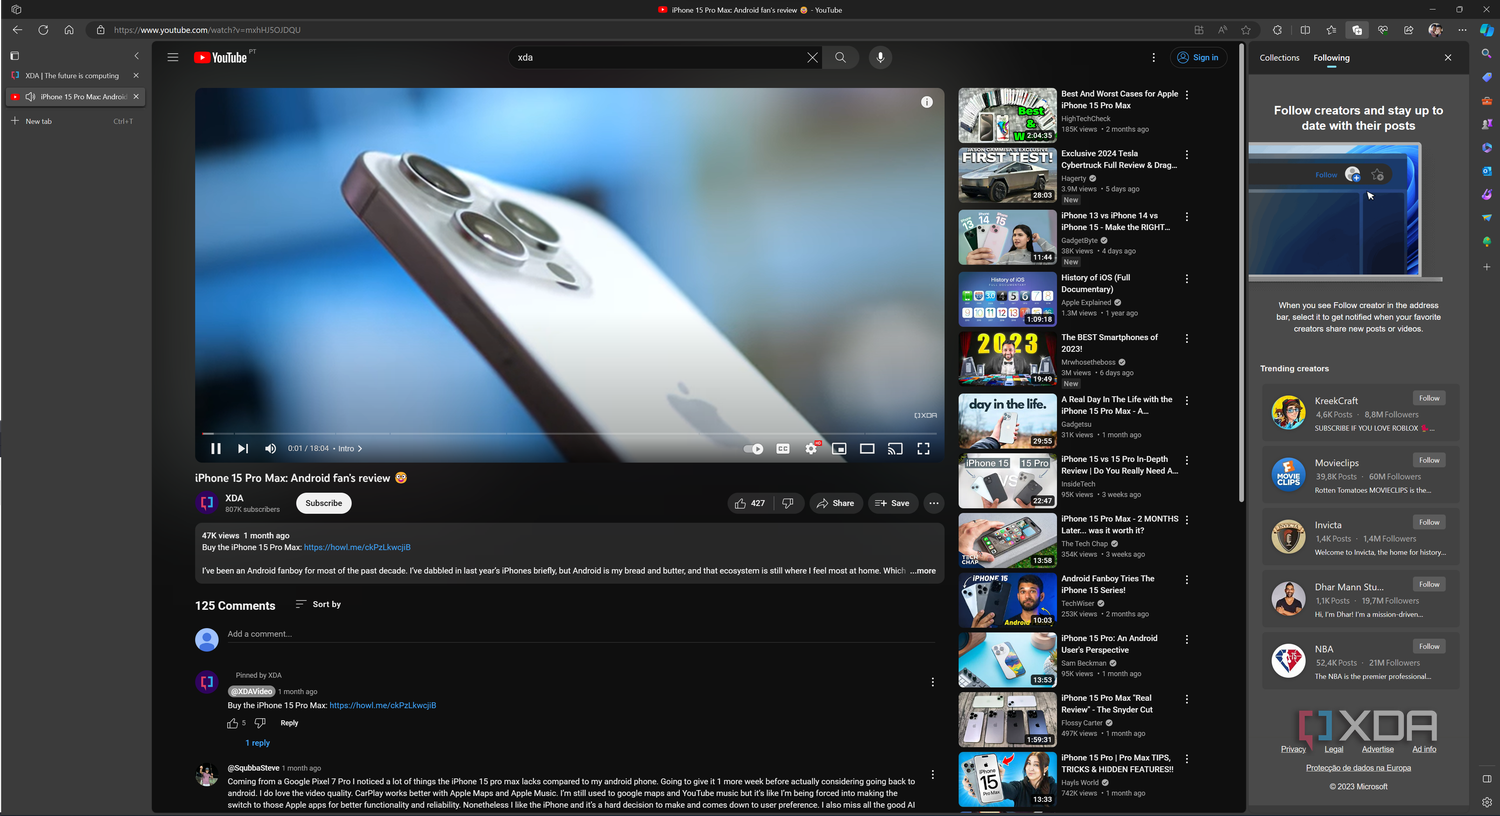Open more actions under the video

[933, 503]
